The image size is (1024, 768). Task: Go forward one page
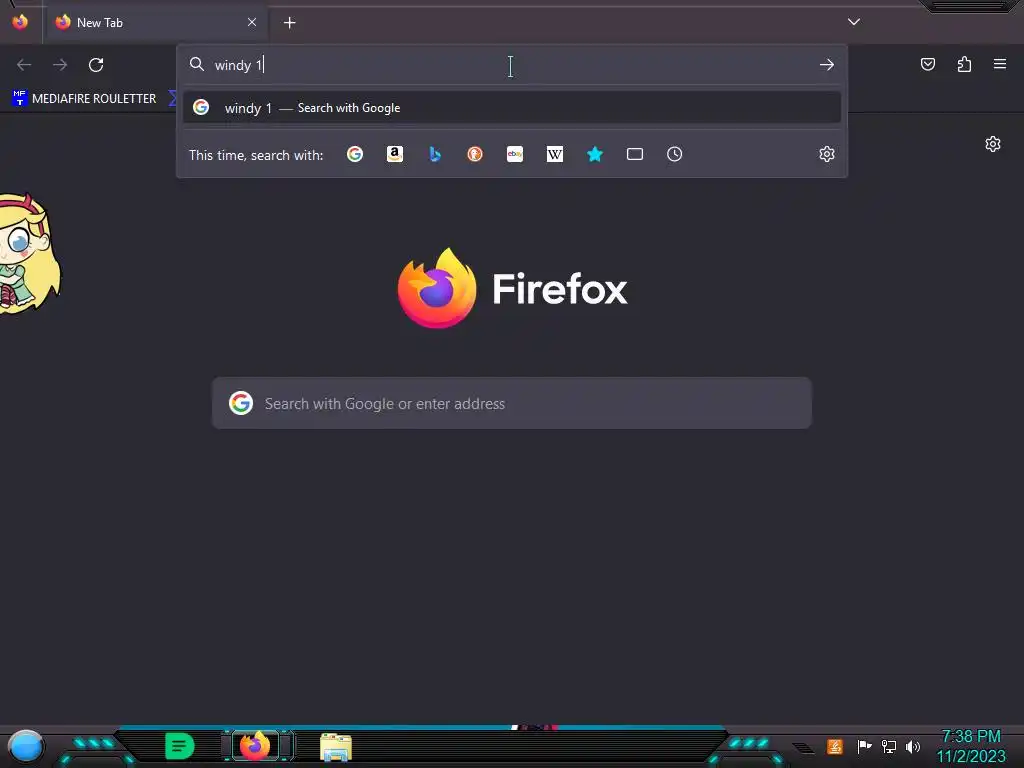pos(60,65)
